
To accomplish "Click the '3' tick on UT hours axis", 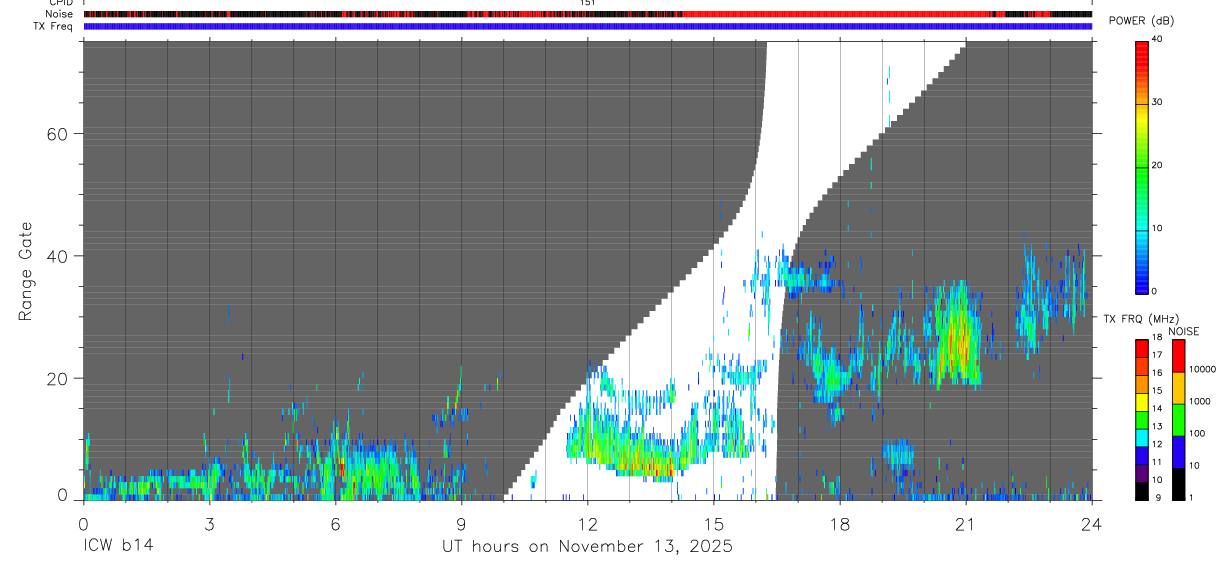I will click(209, 523).
